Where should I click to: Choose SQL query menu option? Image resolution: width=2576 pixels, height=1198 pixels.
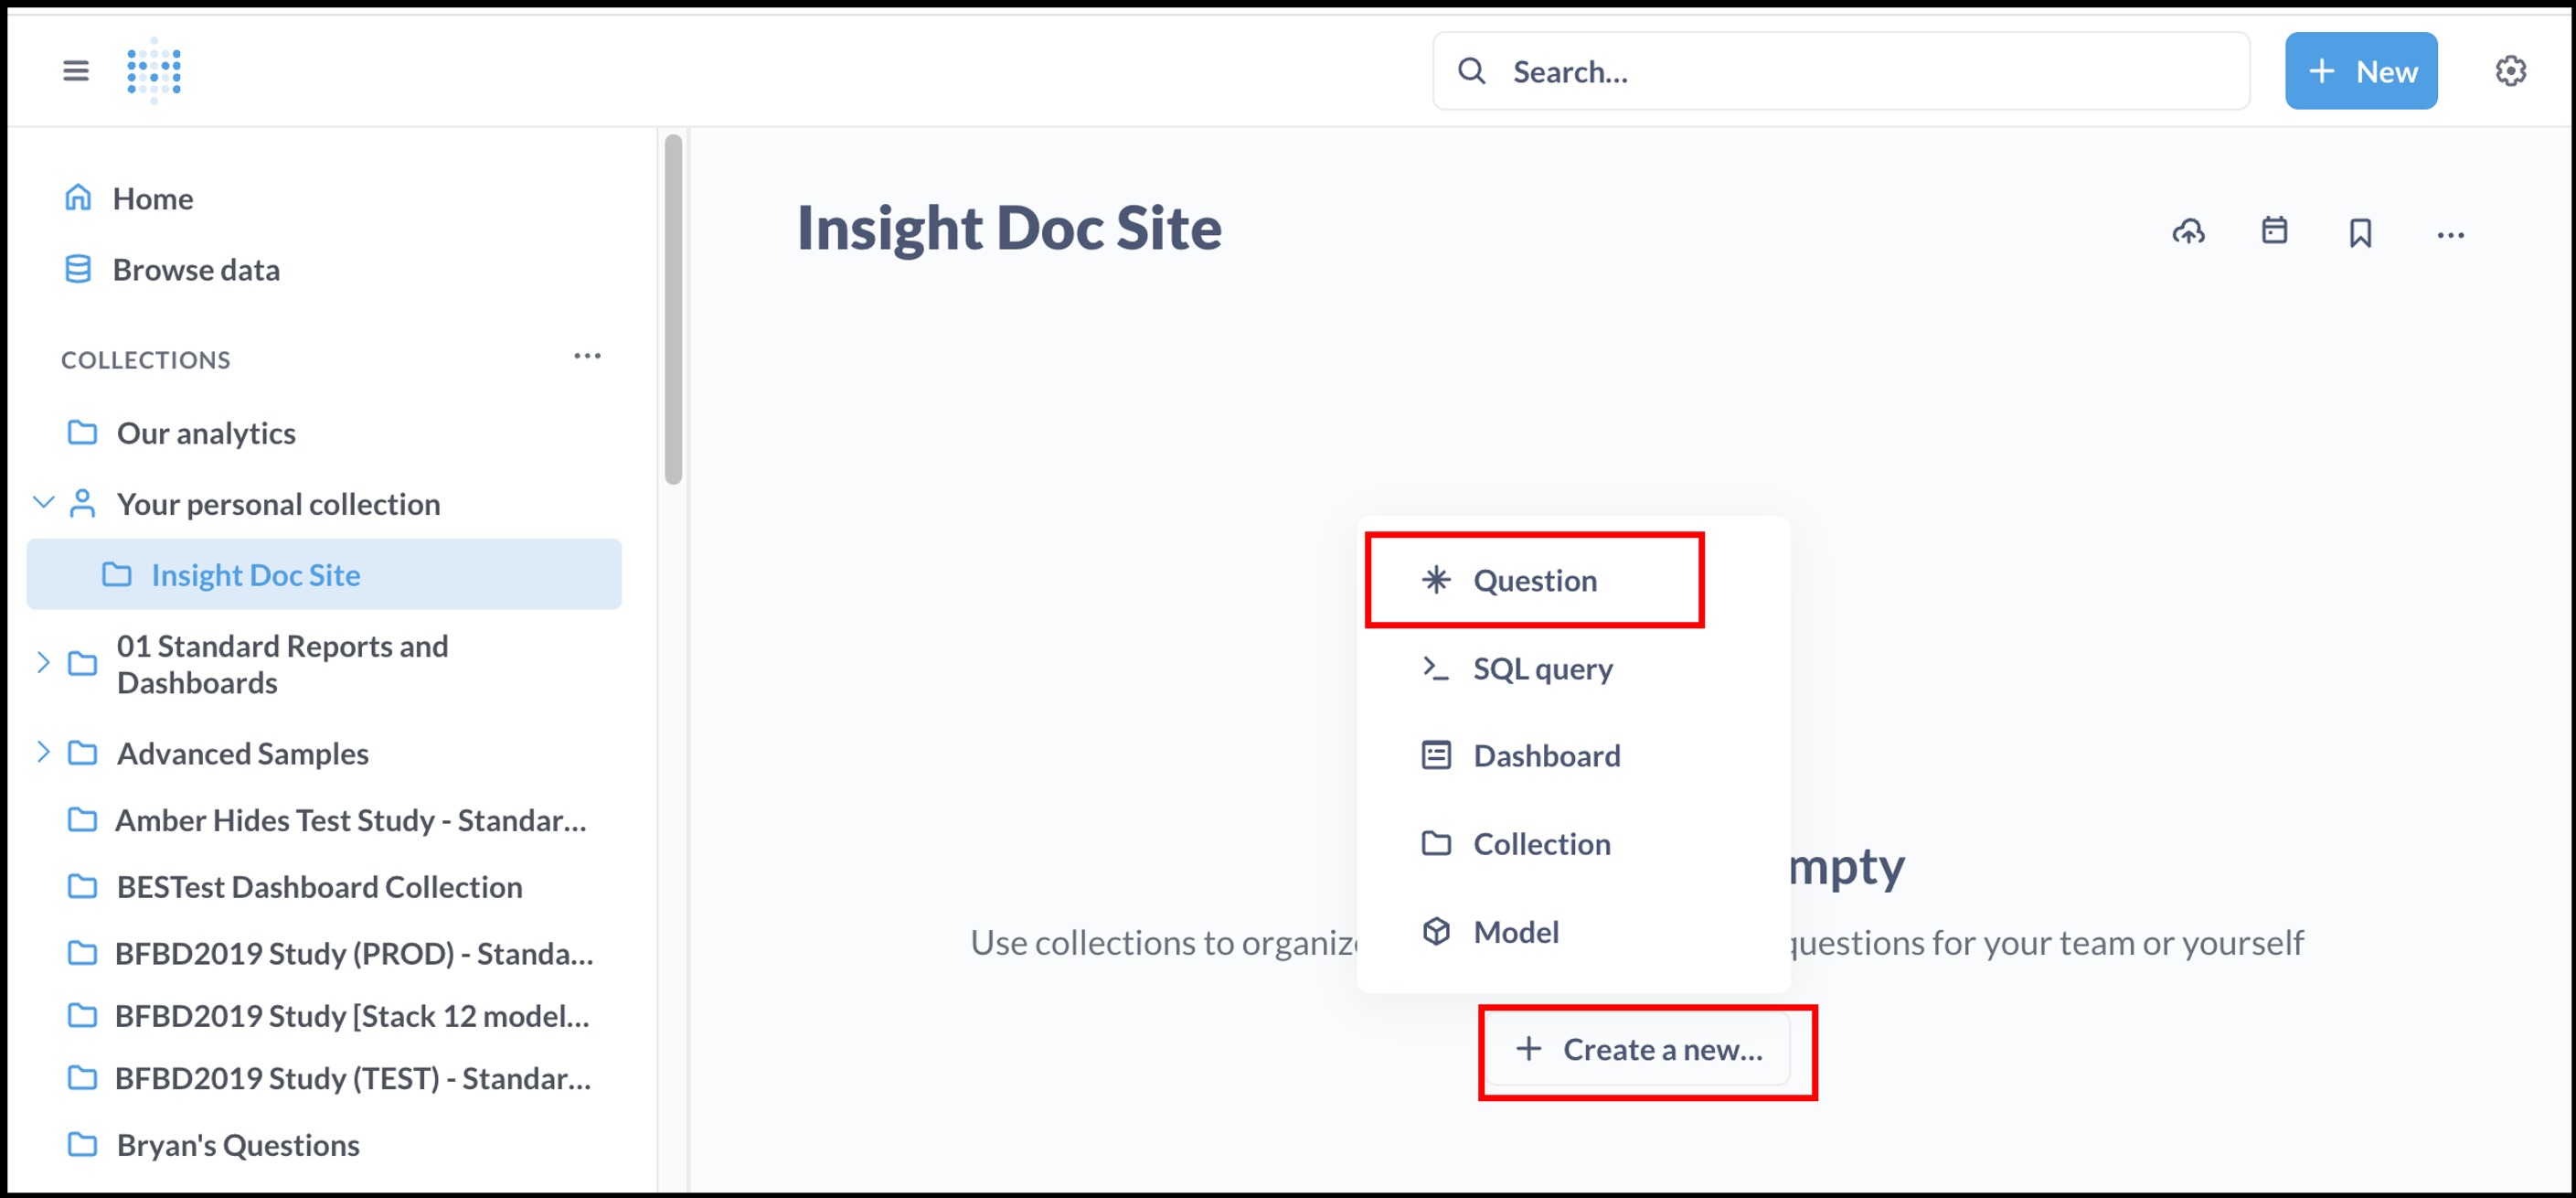1541,668
